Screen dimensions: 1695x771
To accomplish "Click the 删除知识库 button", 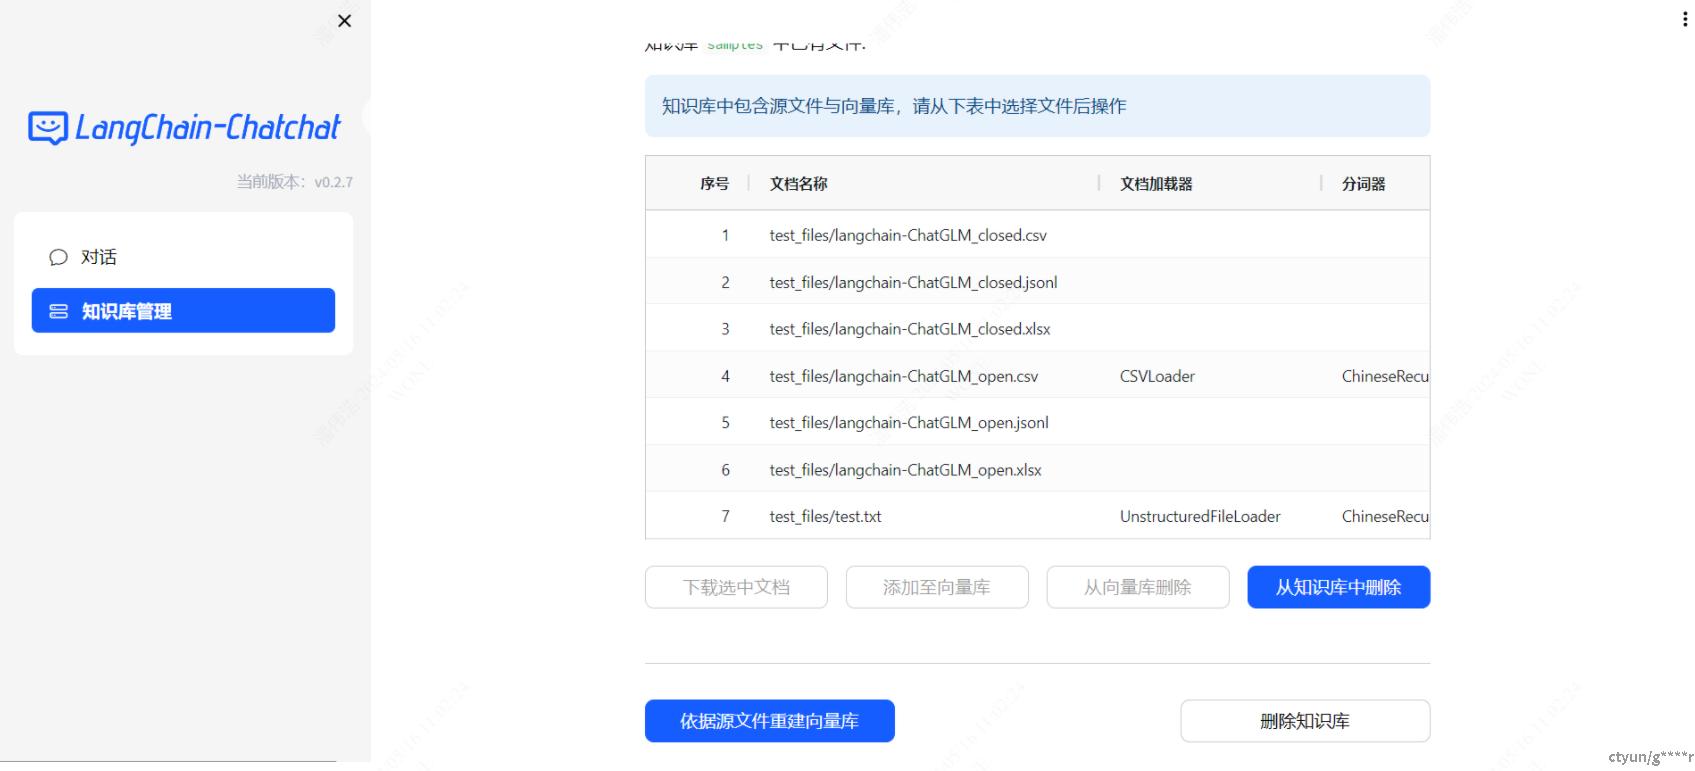I will tap(1304, 721).
